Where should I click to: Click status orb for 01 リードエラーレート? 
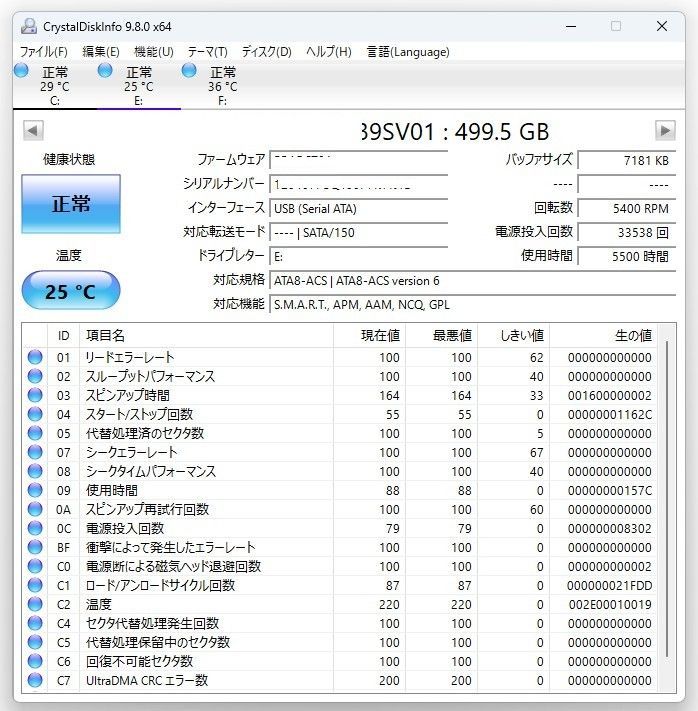coord(35,357)
